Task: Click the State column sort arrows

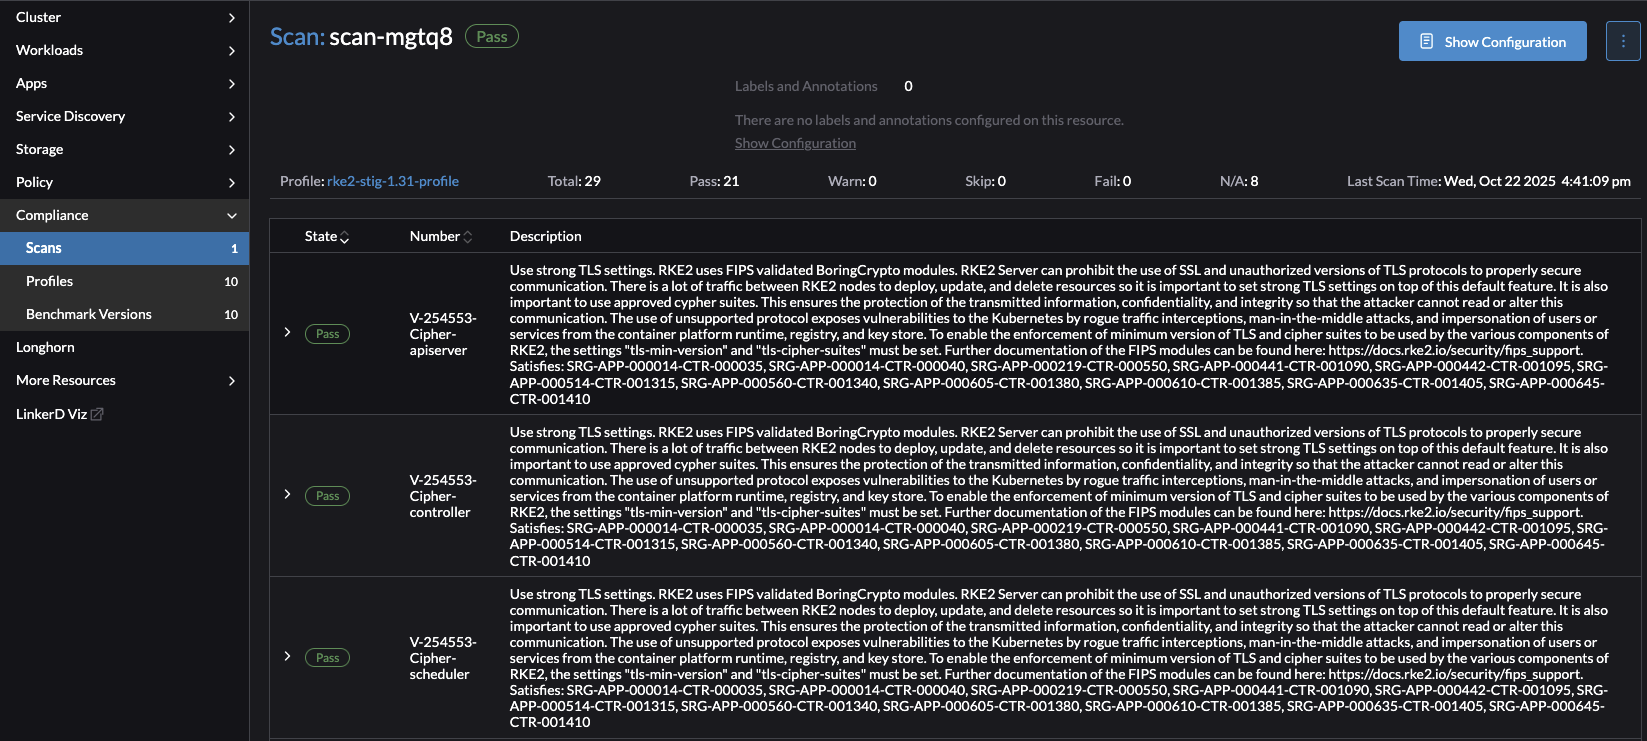Action: [x=344, y=237]
